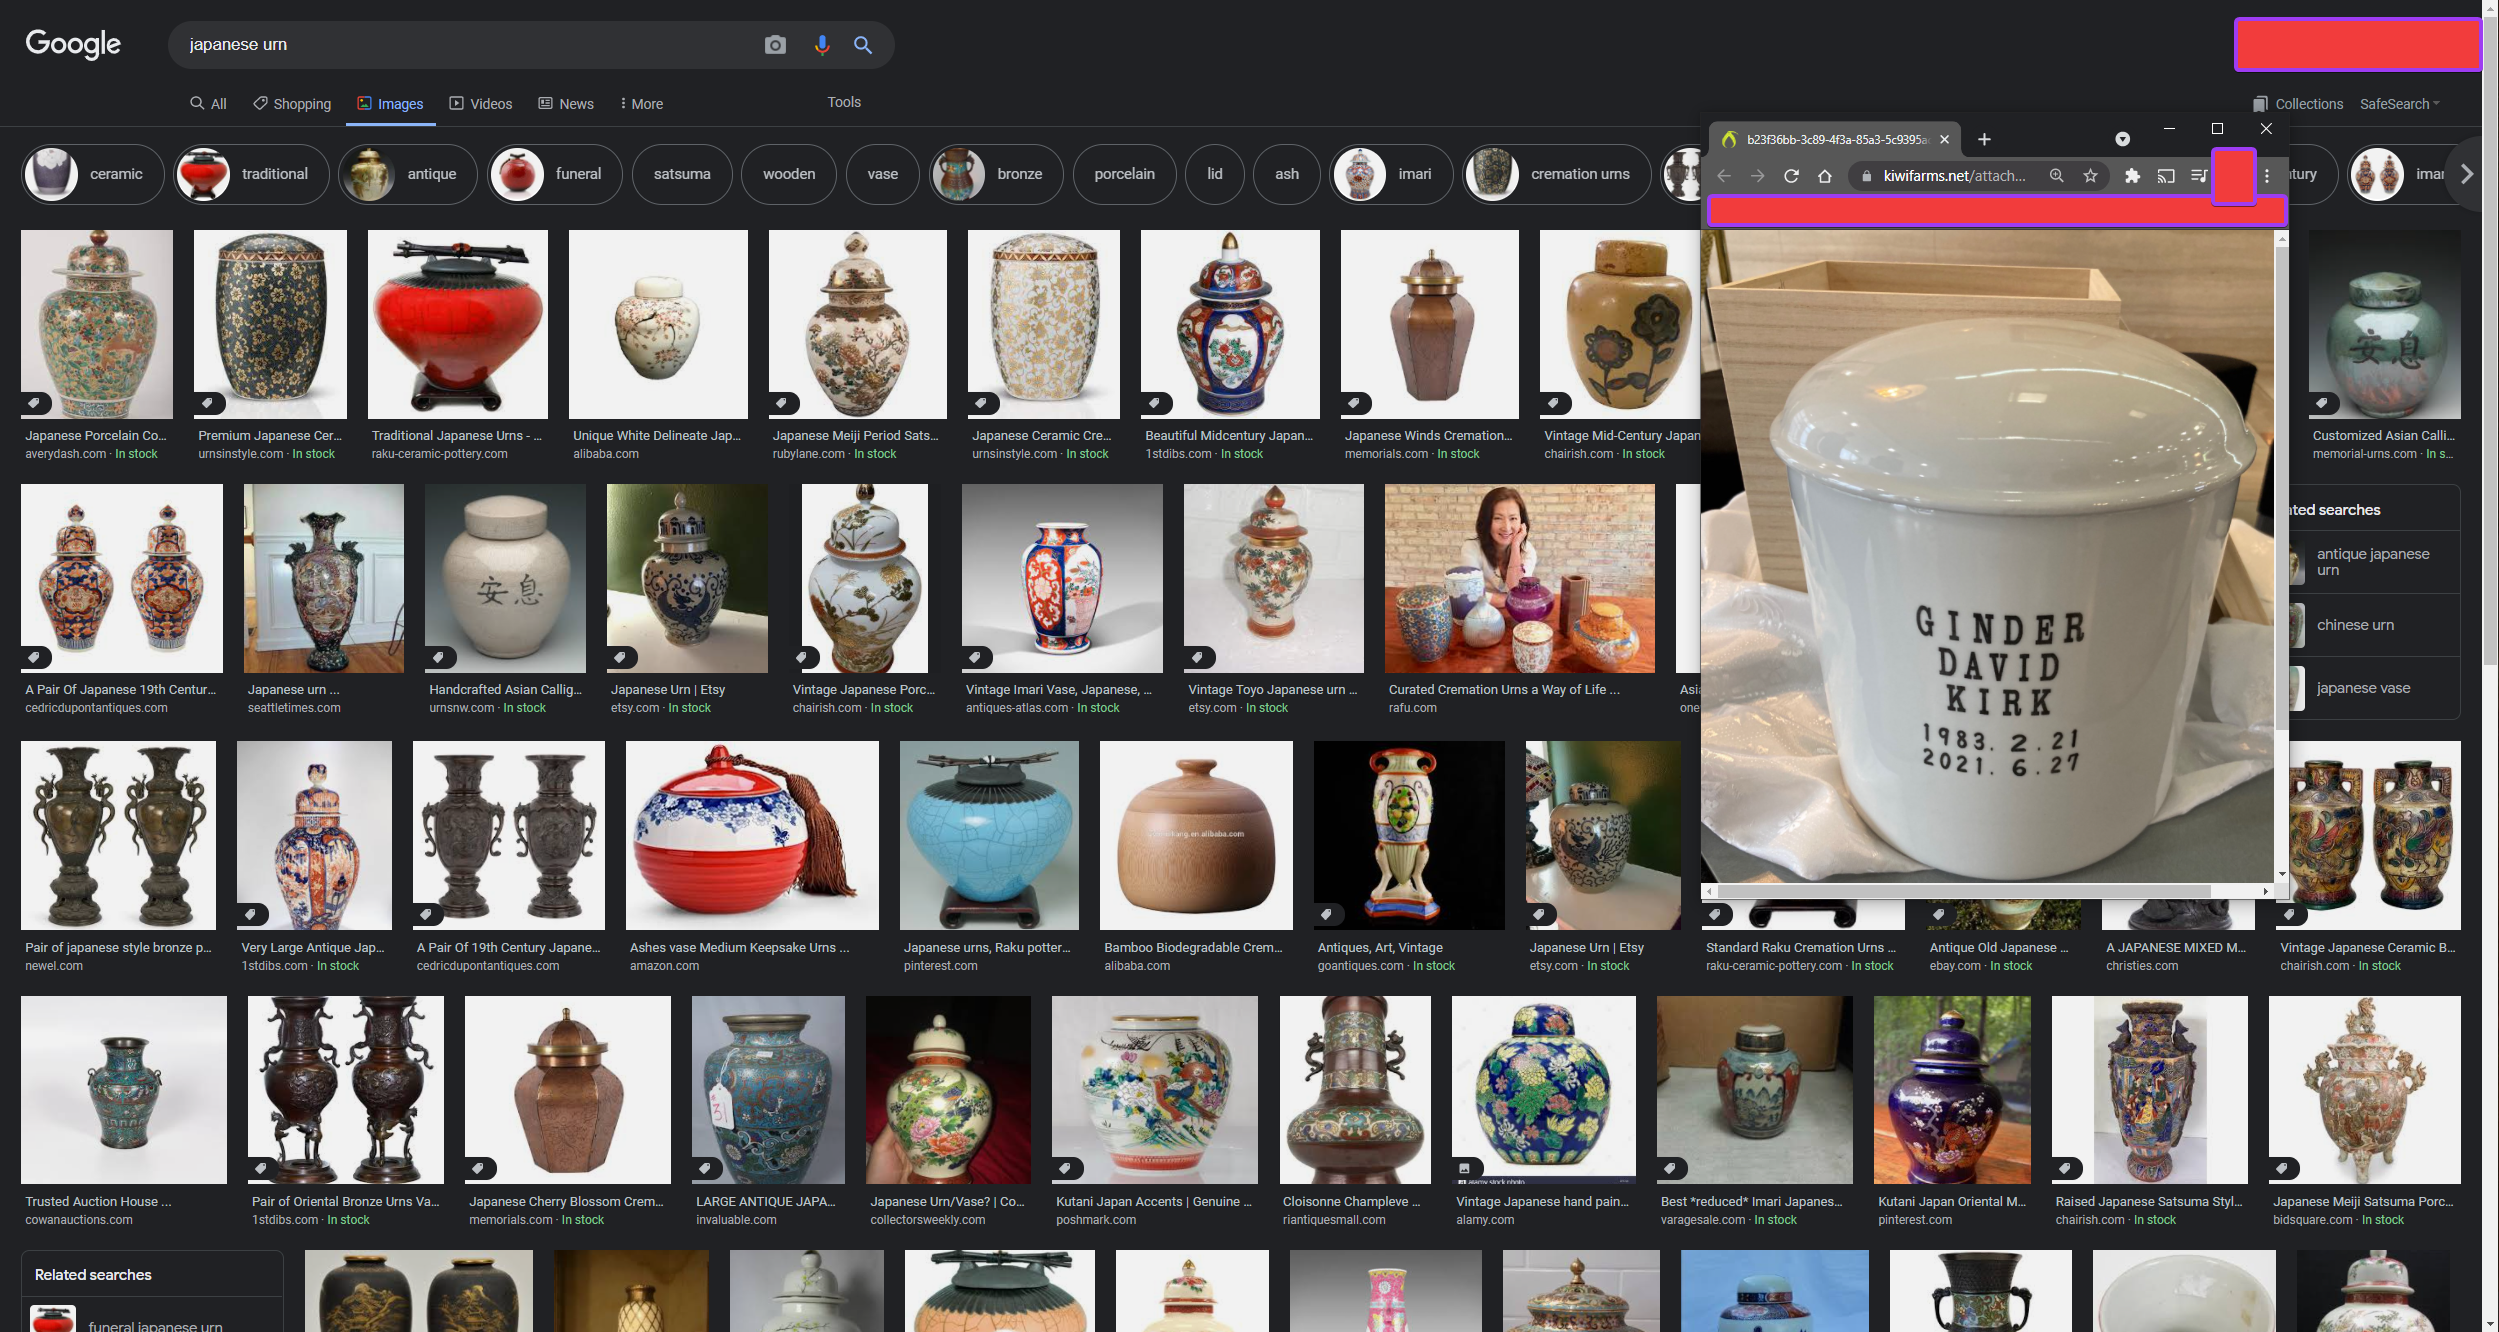The height and width of the screenshot is (1332, 2499).
Task: Select the cremation urns chip
Action: [x=1557, y=174]
